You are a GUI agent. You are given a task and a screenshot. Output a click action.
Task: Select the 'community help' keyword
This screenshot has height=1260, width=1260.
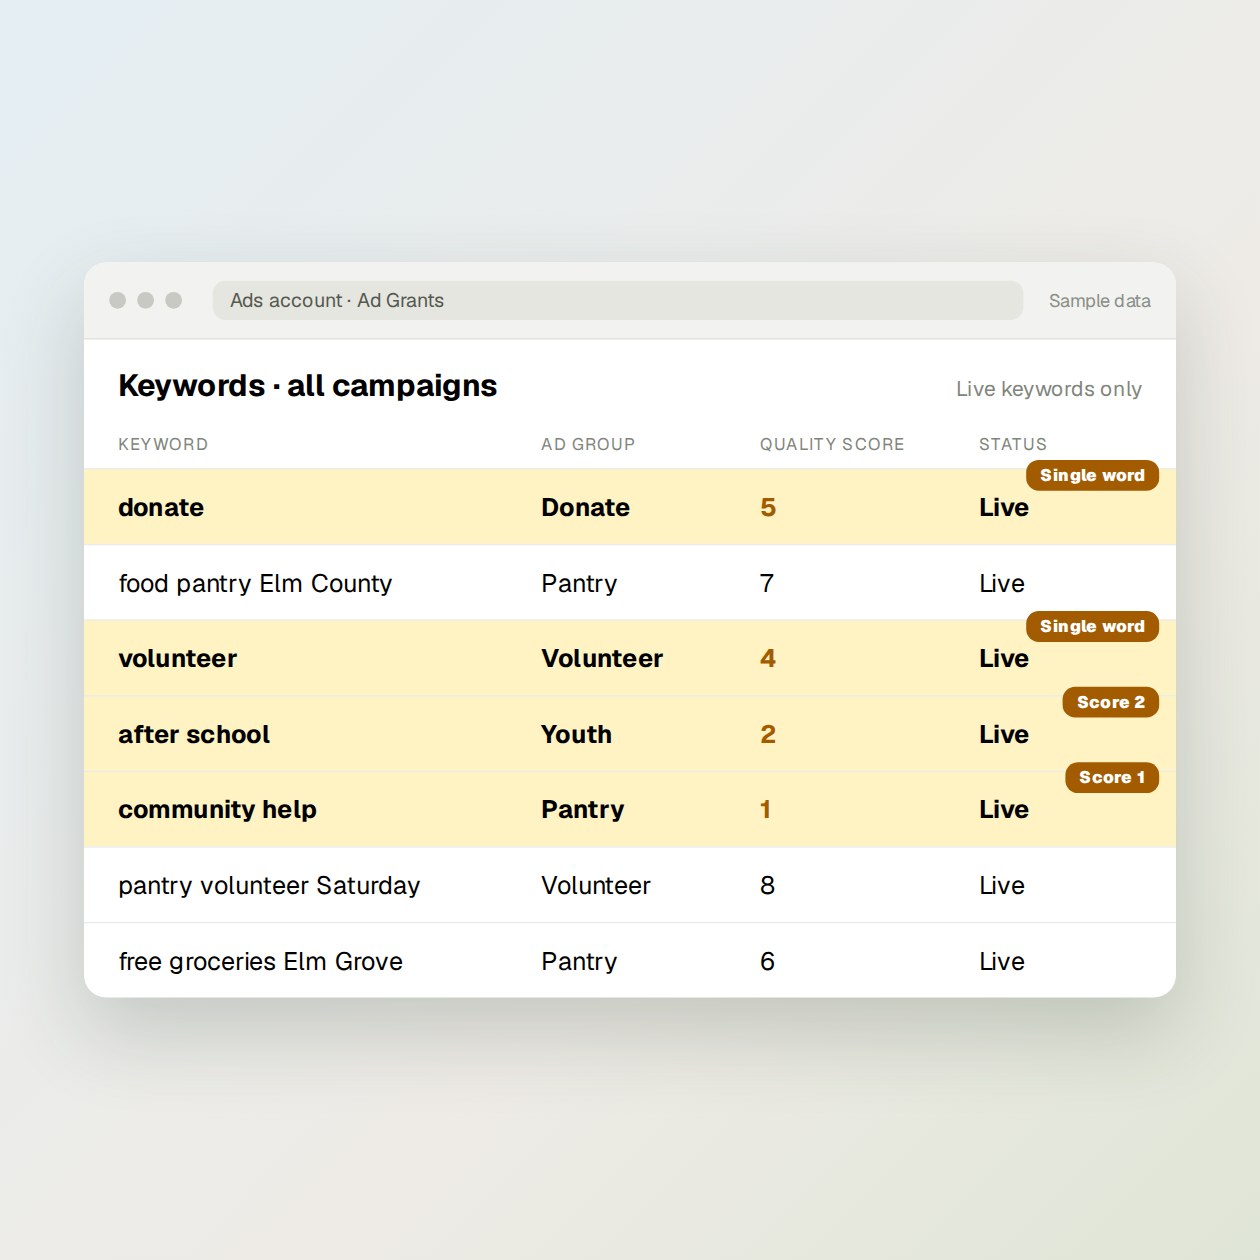[217, 809]
